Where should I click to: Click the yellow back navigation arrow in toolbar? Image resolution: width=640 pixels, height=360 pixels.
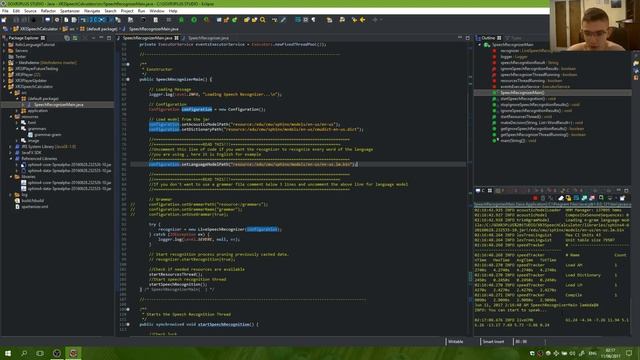coord(362,20)
